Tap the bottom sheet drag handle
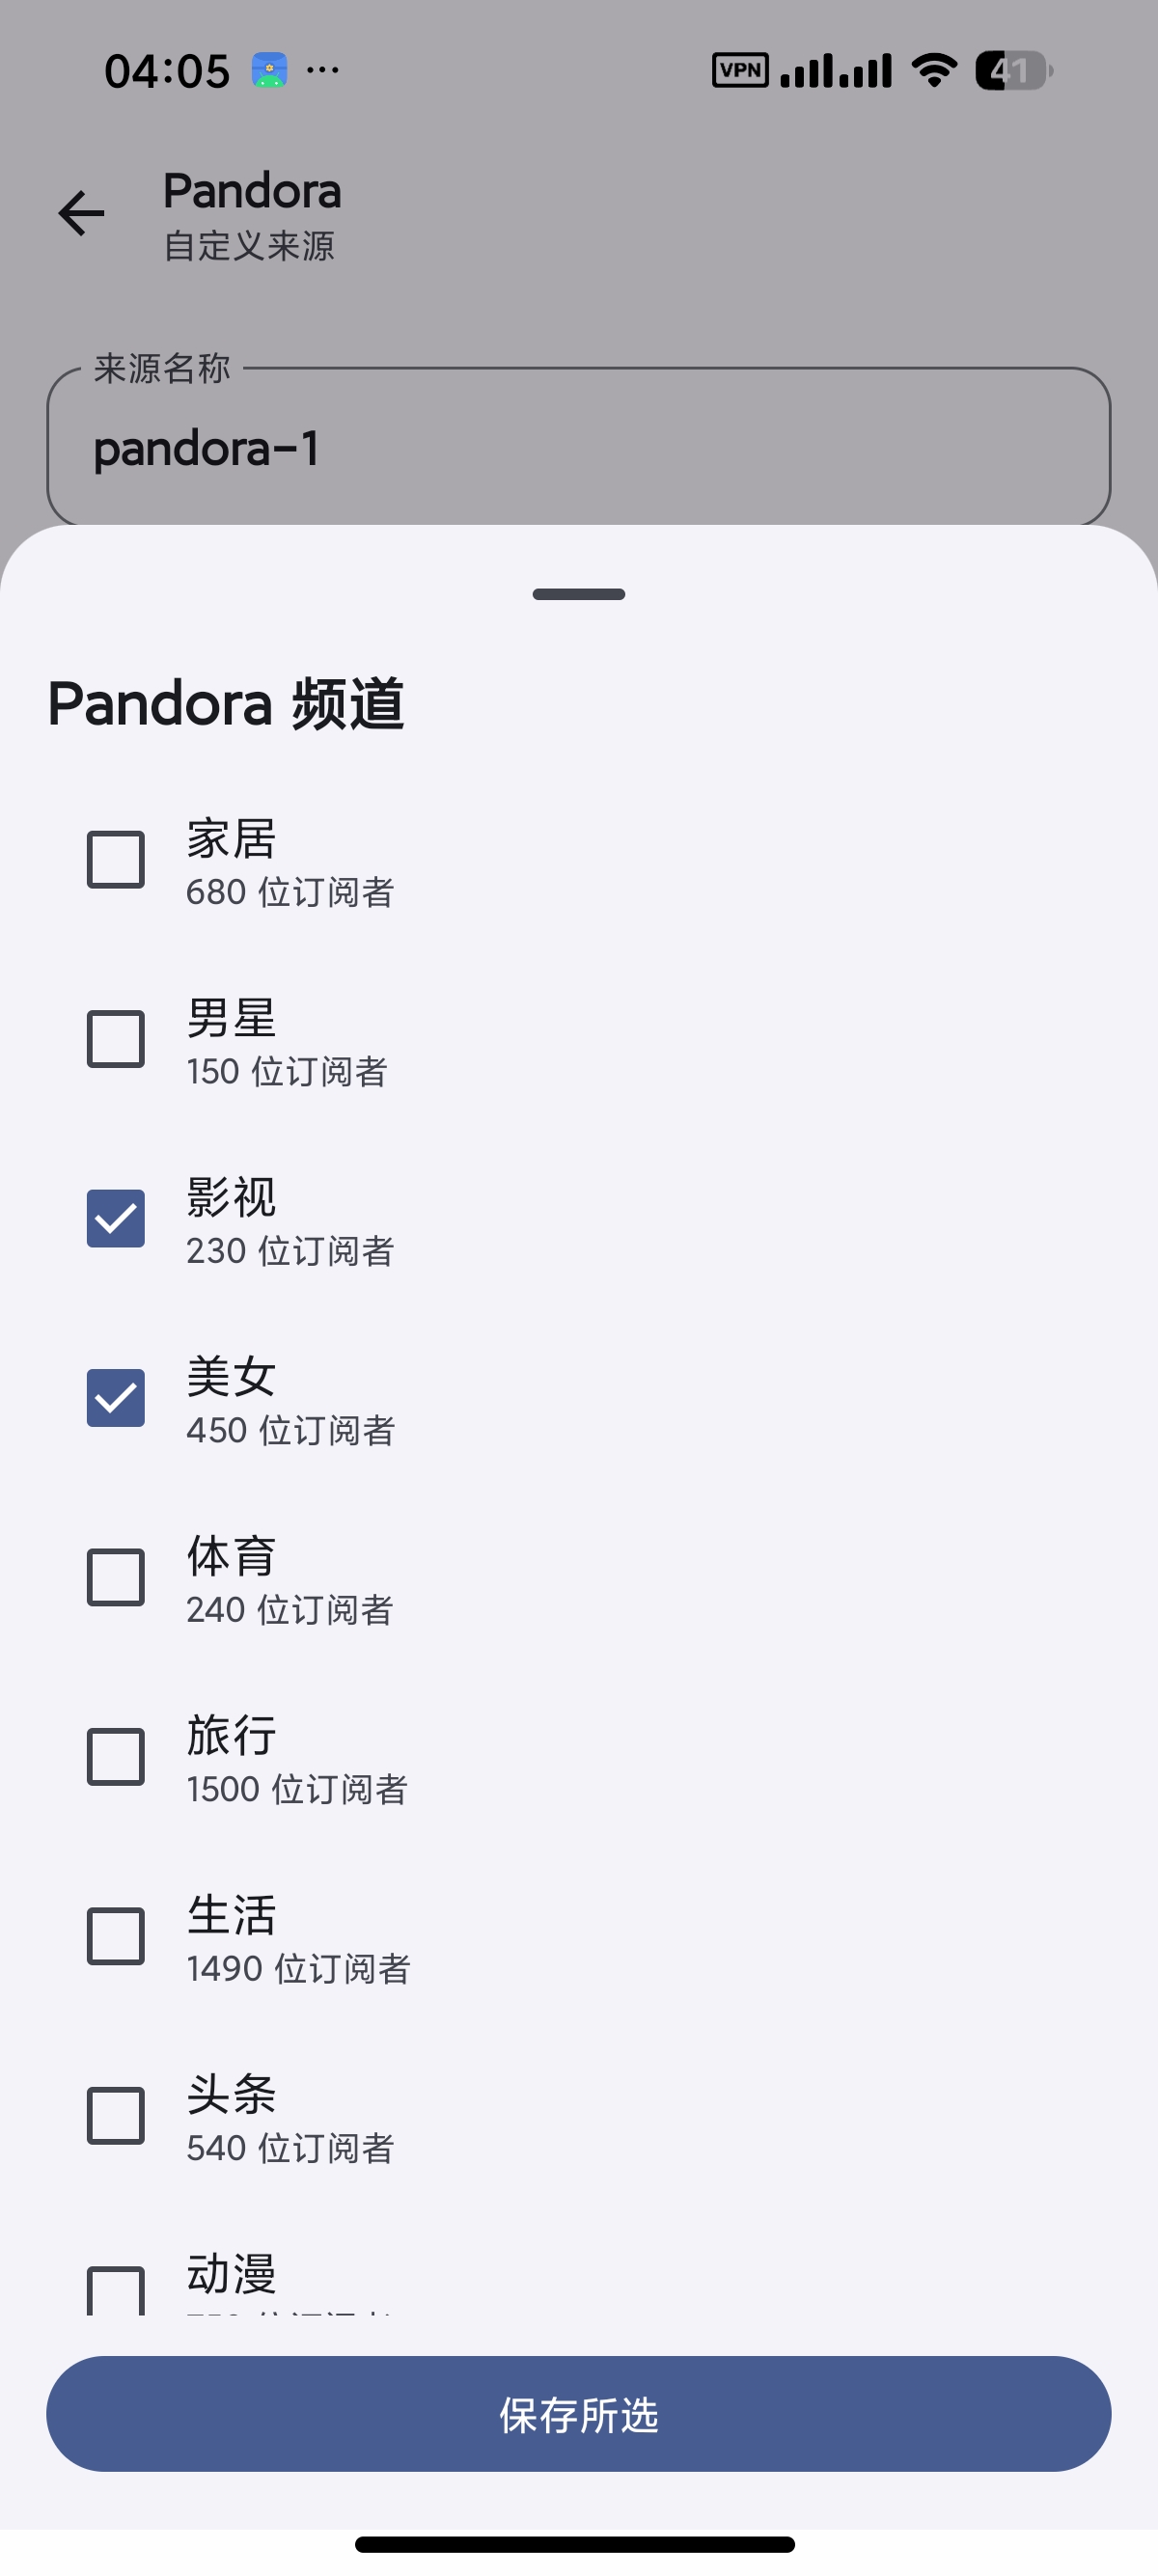The height and width of the screenshot is (2576, 1158). [x=579, y=594]
